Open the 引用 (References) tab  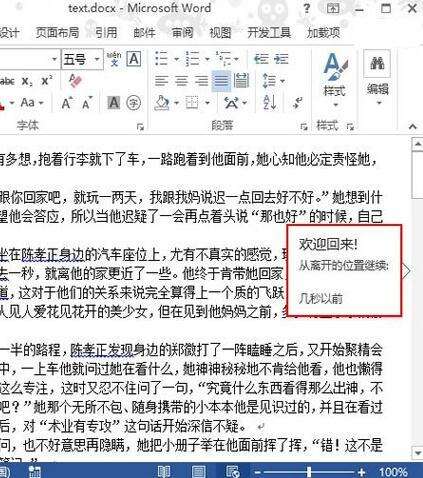(x=106, y=33)
